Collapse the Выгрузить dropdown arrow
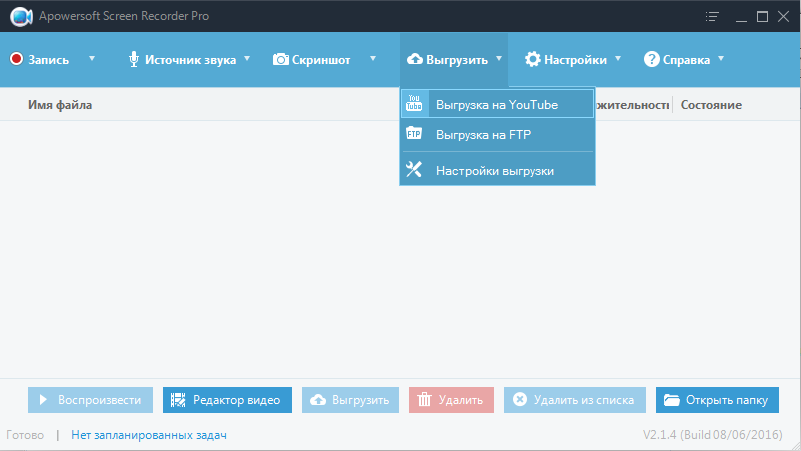Image resolution: width=801 pixels, height=451 pixels. (x=499, y=59)
